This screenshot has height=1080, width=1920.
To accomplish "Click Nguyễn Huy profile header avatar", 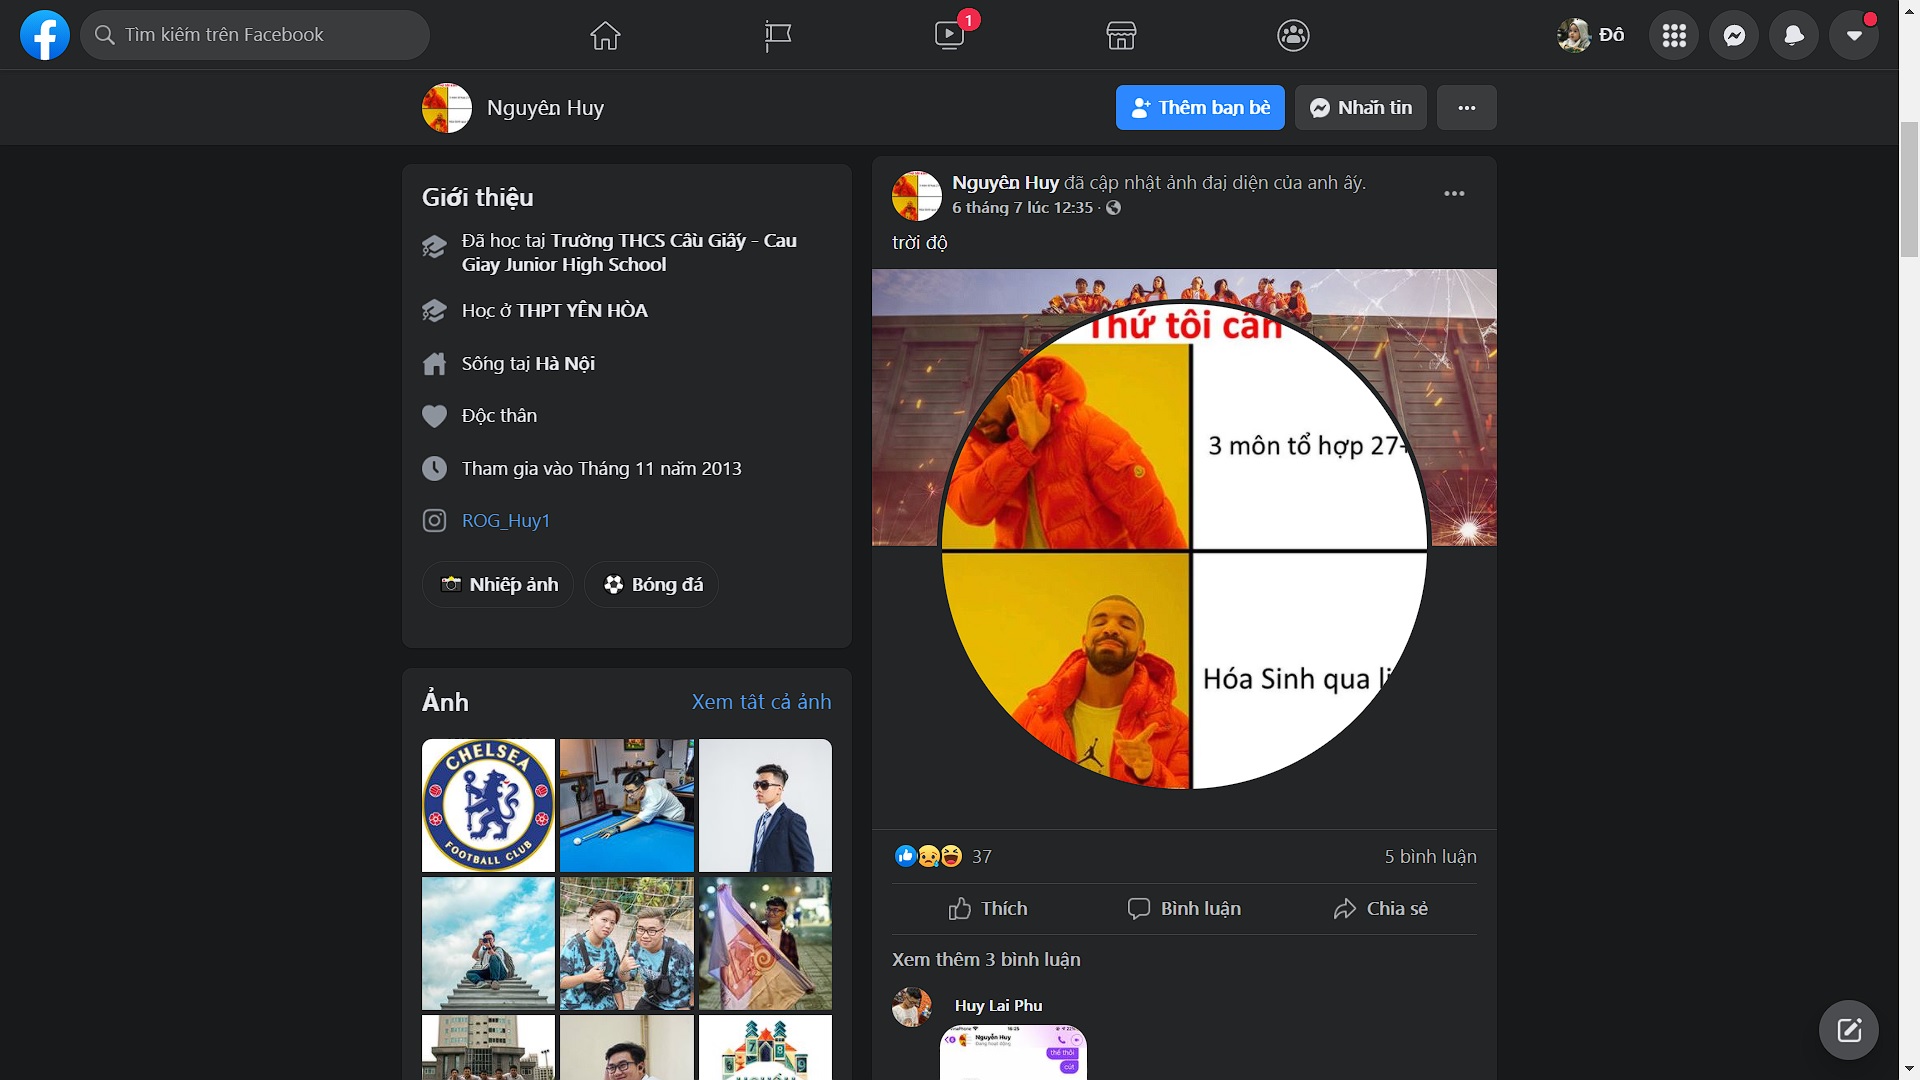I will click(x=447, y=108).
